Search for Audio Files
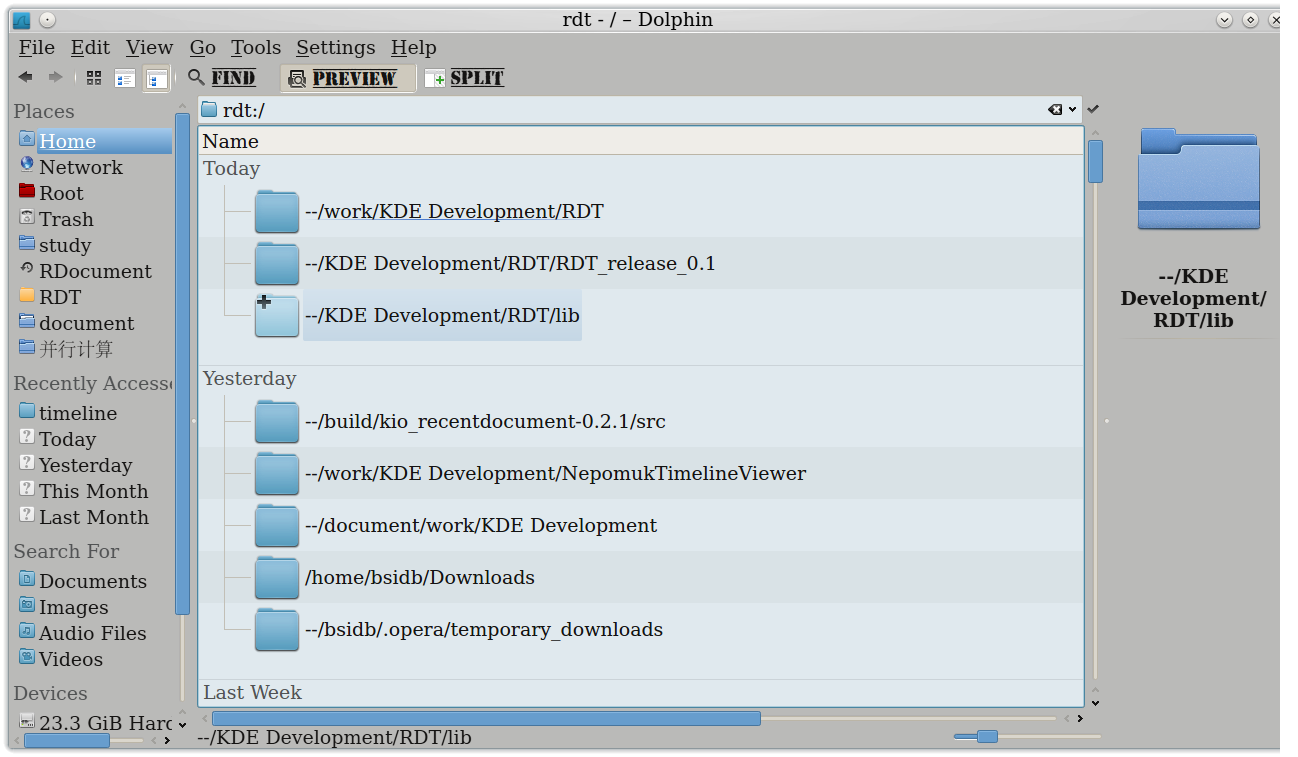This screenshot has width=1298, height=757. point(94,633)
